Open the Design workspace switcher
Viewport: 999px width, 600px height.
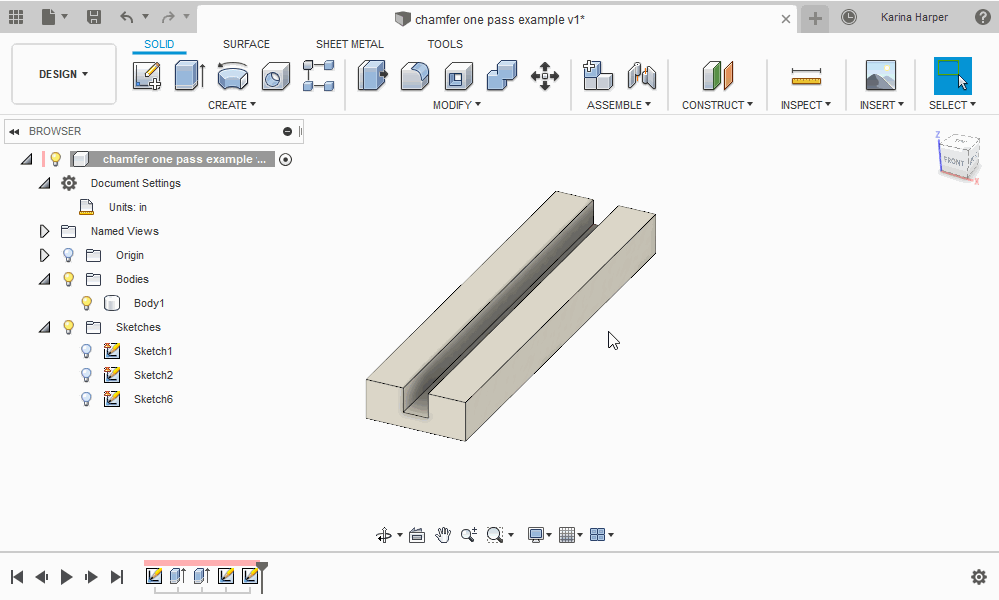(x=63, y=73)
